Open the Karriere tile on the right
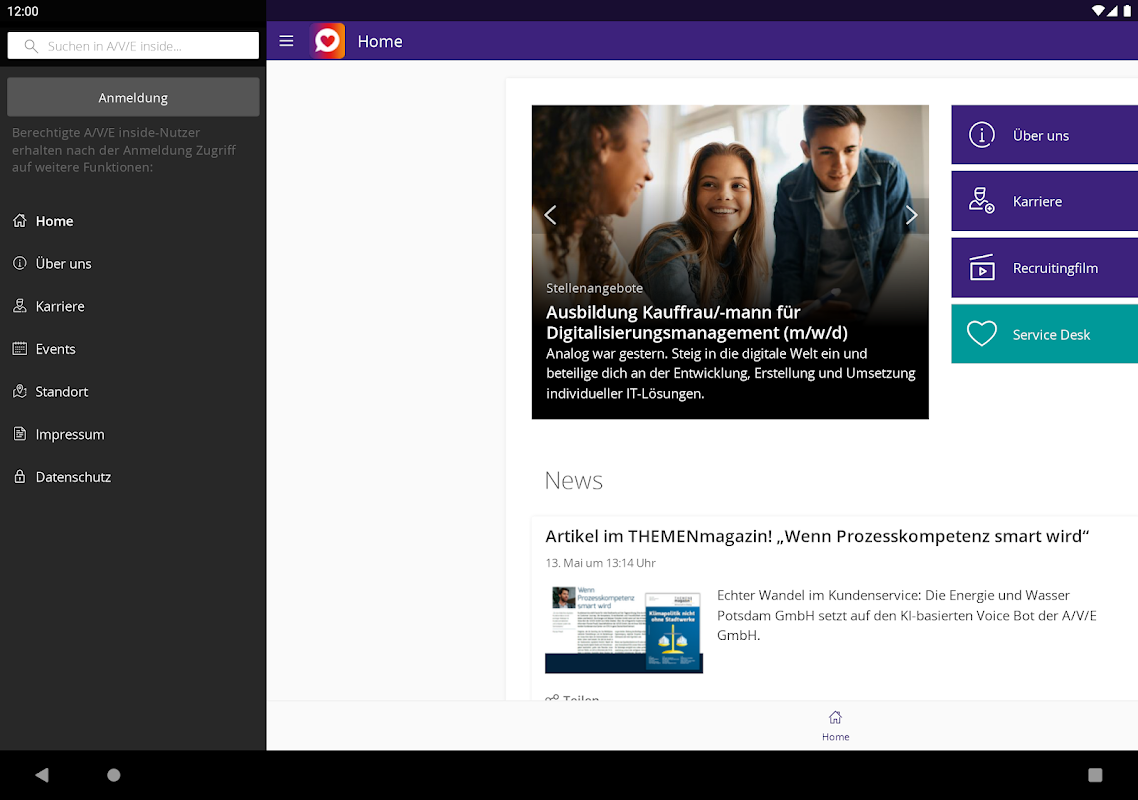 1044,201
